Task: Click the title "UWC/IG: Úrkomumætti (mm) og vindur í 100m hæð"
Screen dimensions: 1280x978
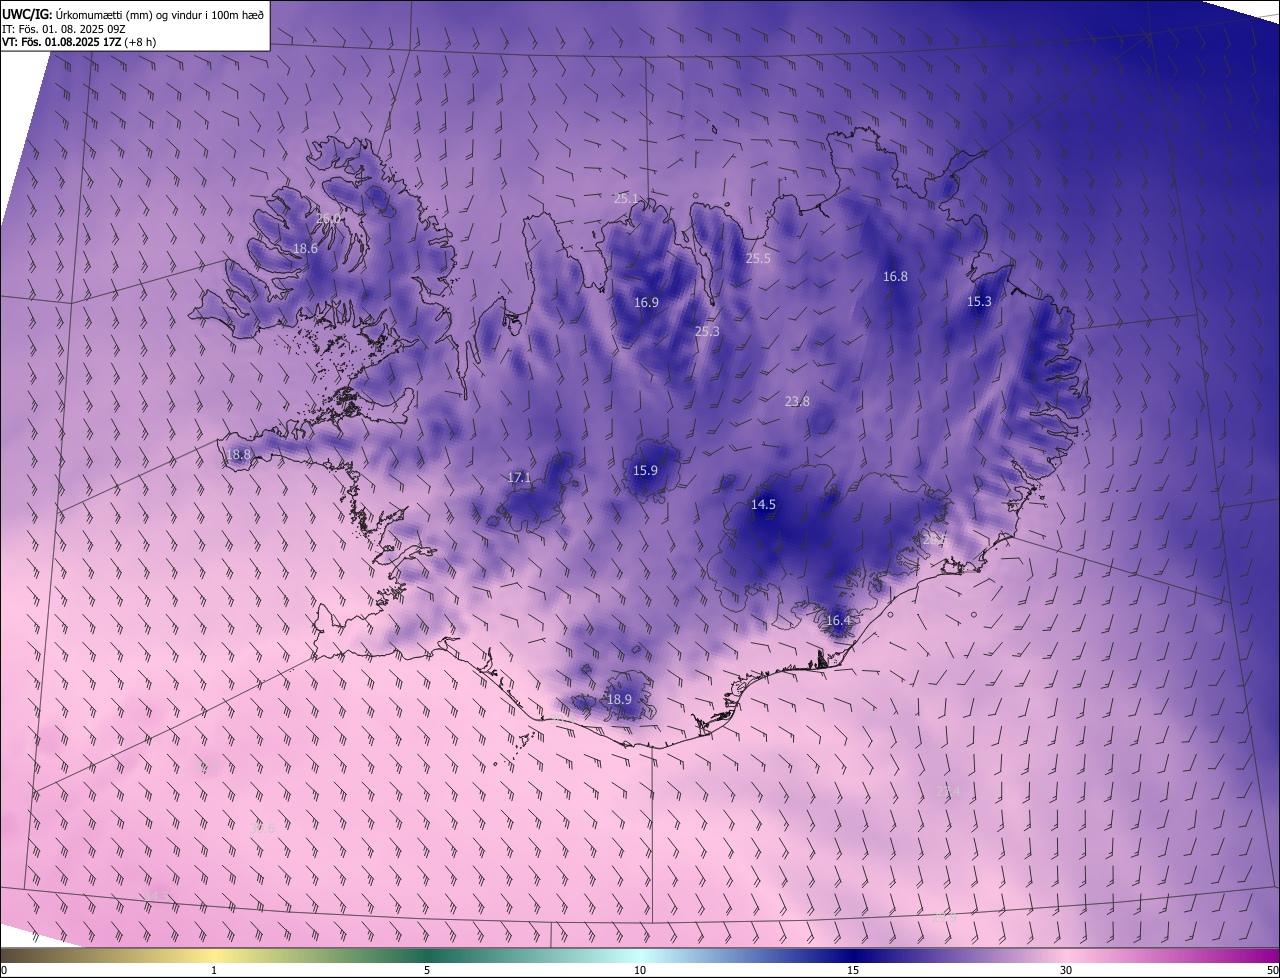Action: tap(132, 14)
